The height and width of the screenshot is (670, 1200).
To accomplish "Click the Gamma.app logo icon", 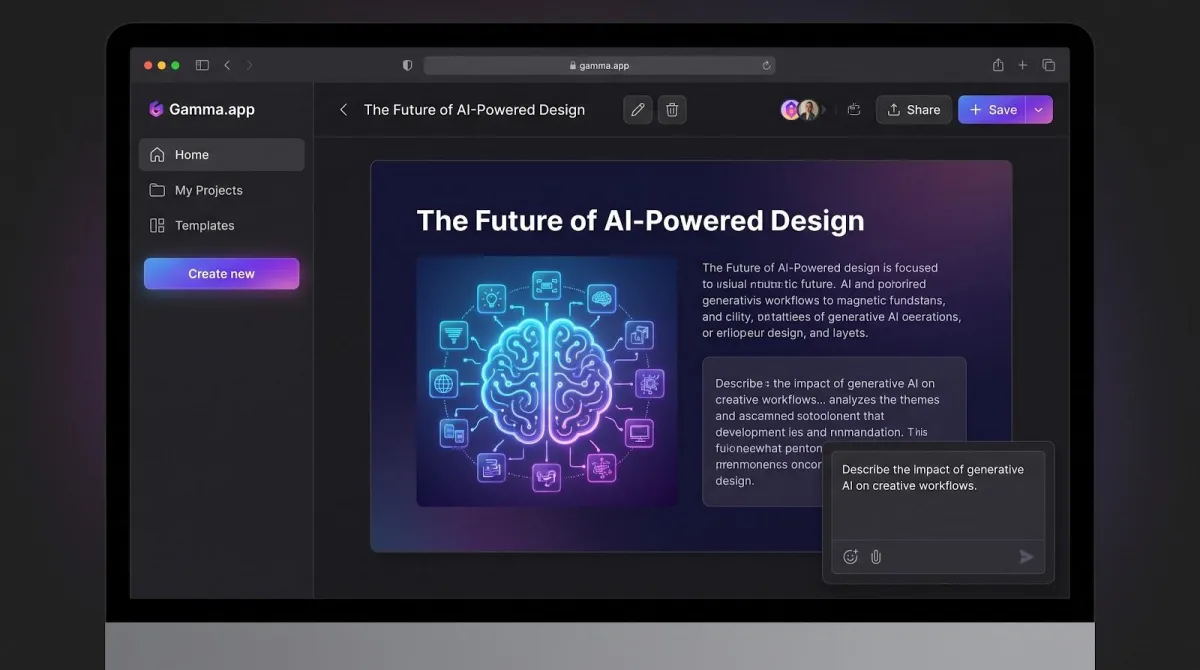I will (155, 109).
